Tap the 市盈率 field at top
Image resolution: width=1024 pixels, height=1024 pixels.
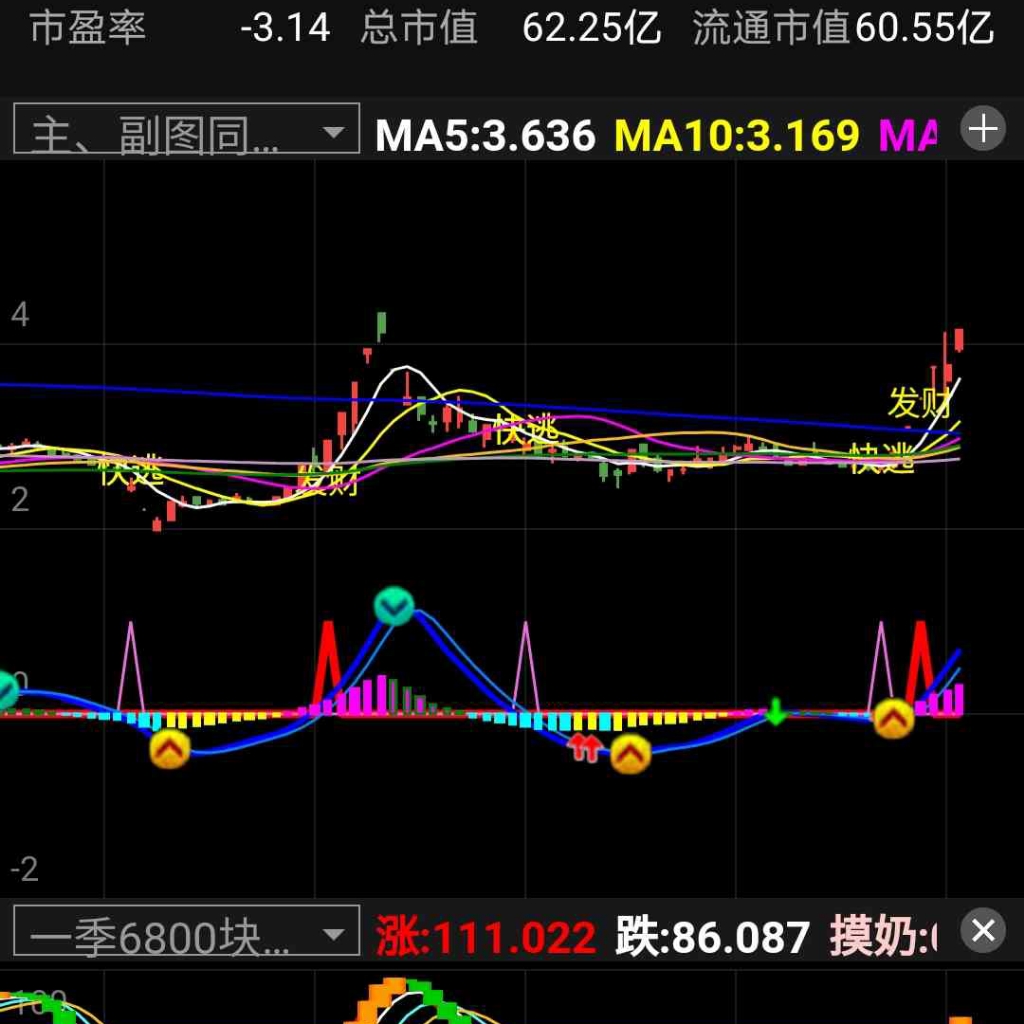(x=88, y=28)
